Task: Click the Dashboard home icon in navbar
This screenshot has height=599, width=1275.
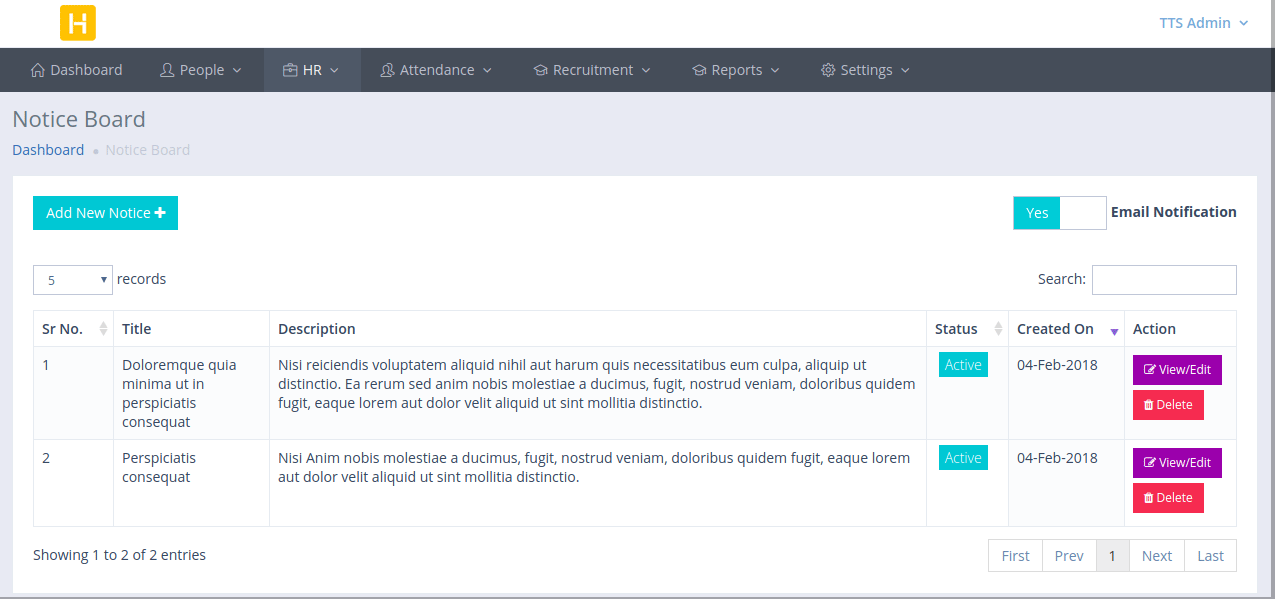Action: 38,70
